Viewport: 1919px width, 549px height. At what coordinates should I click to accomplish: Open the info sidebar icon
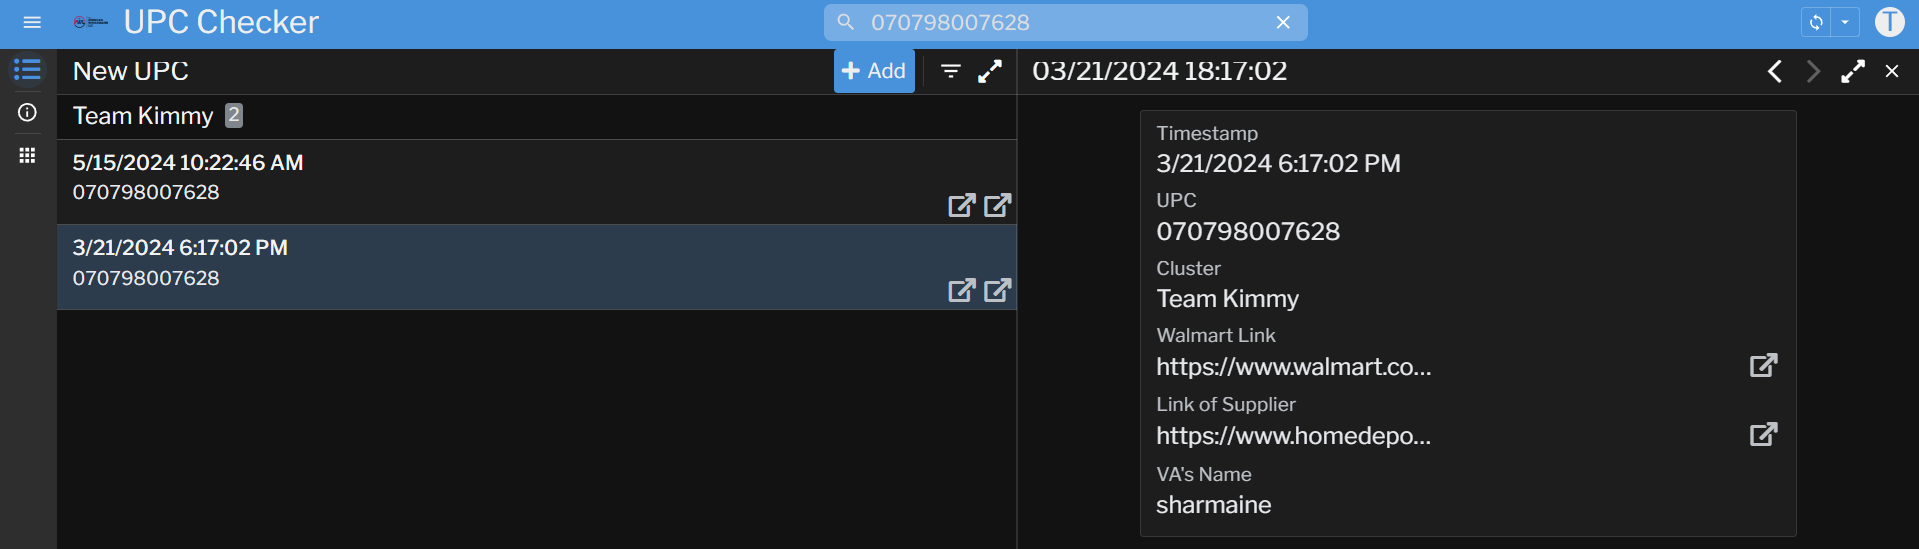click(x=27, y=113)
